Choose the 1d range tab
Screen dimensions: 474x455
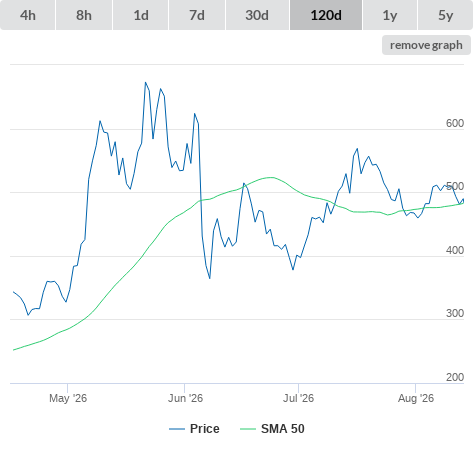141,15
